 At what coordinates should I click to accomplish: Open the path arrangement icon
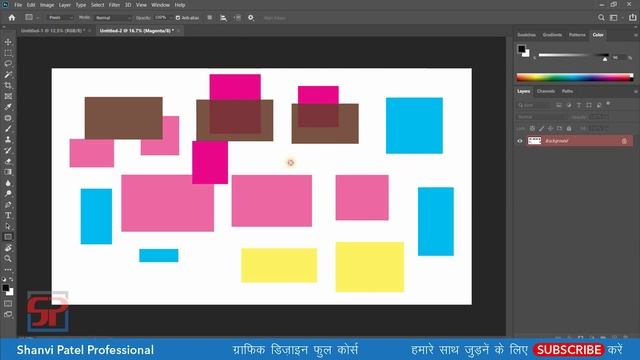(238, 18)
